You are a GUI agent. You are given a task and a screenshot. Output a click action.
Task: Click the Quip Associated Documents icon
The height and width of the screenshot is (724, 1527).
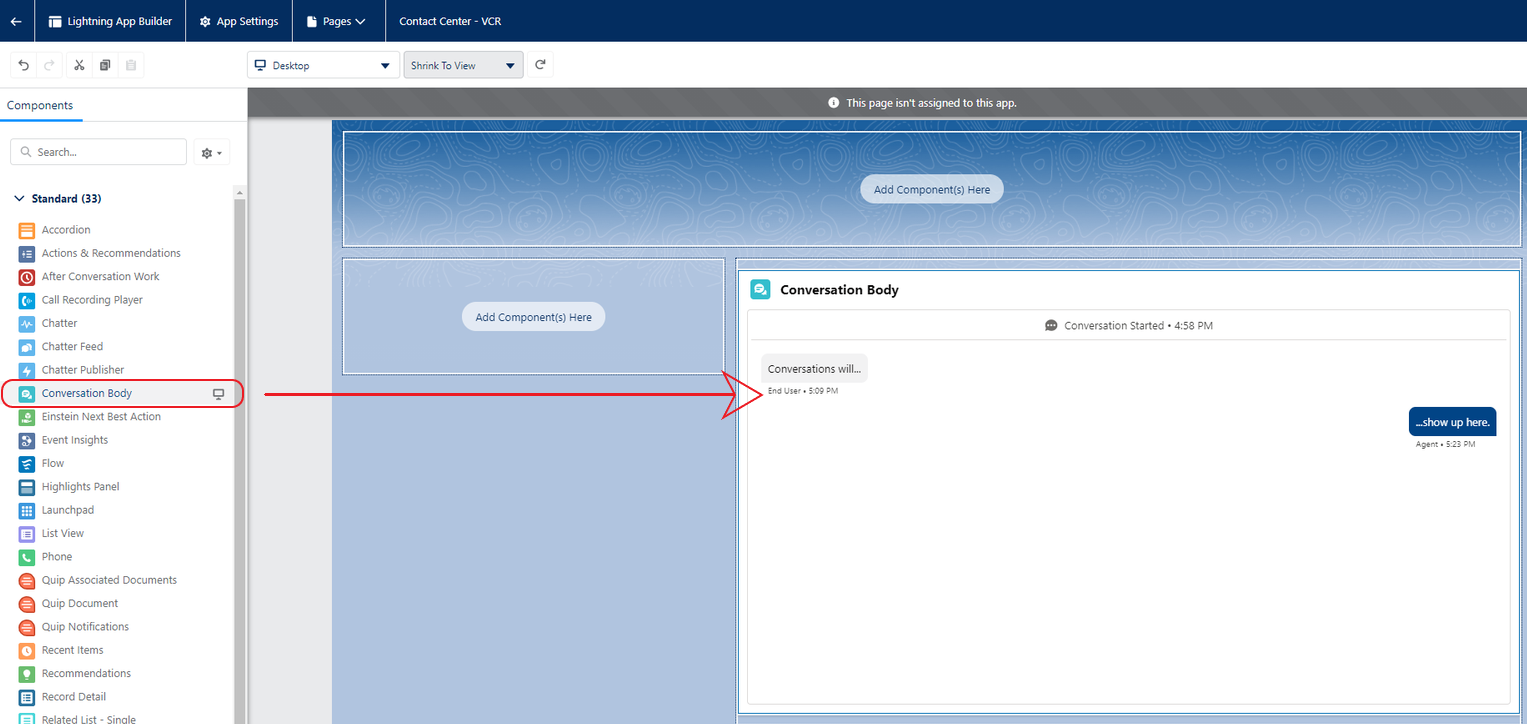coord(27,580)
